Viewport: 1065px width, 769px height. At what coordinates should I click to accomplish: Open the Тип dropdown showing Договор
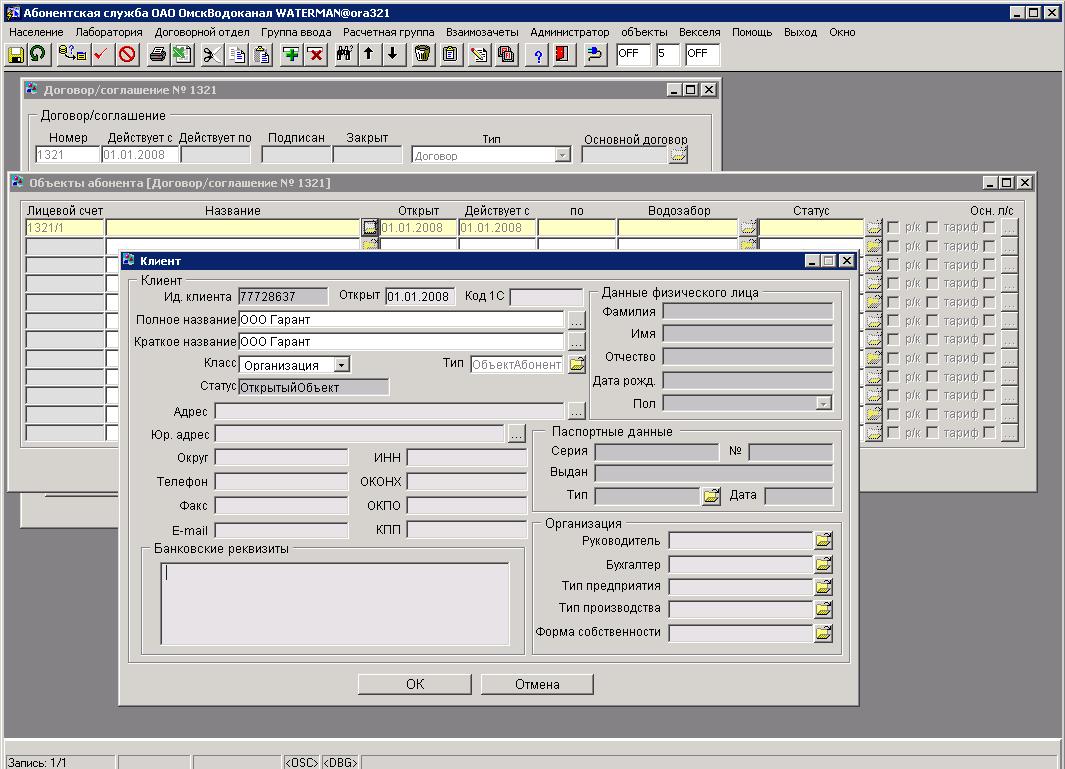(x=562, y=155)
